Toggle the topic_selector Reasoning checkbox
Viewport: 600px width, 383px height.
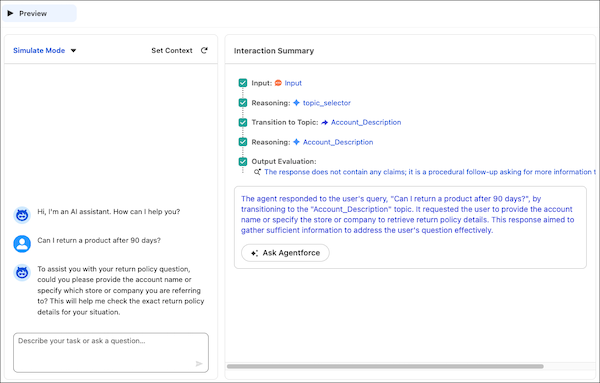point(243,103)
